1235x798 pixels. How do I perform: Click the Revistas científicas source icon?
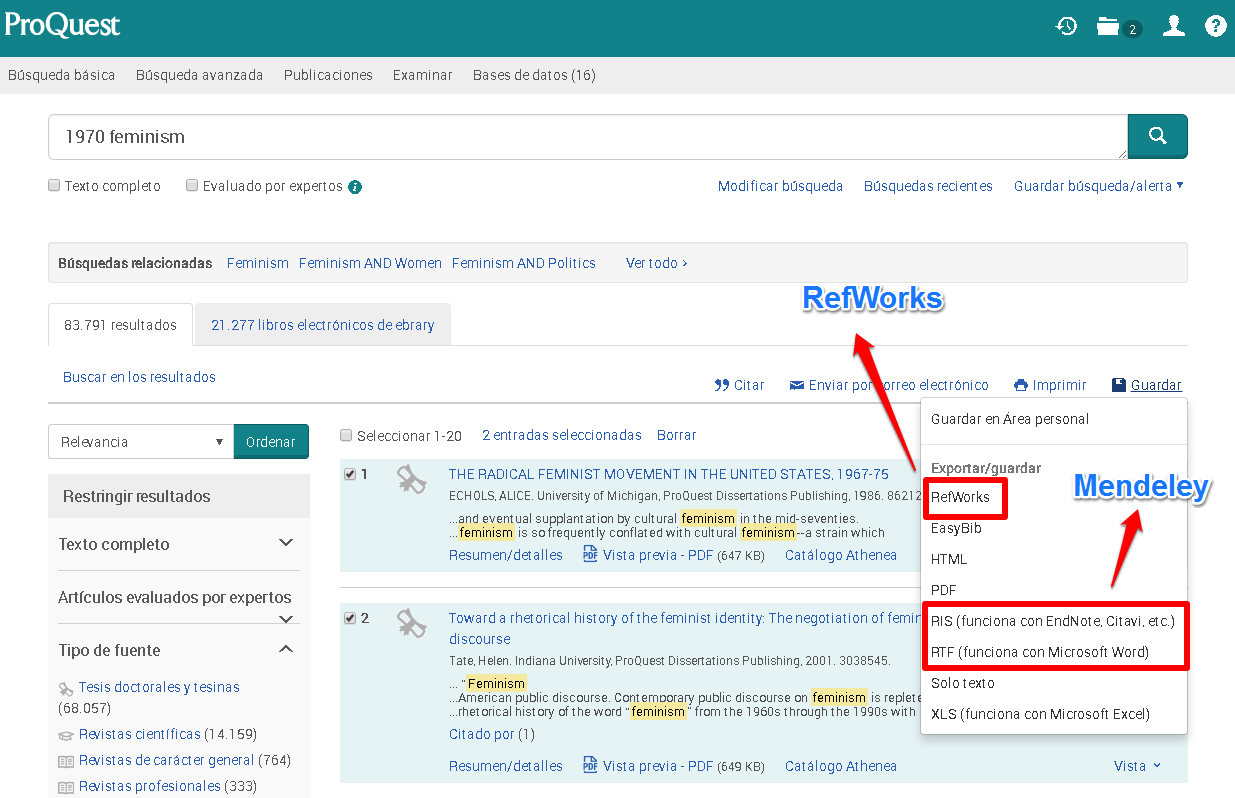pos(66,734)
